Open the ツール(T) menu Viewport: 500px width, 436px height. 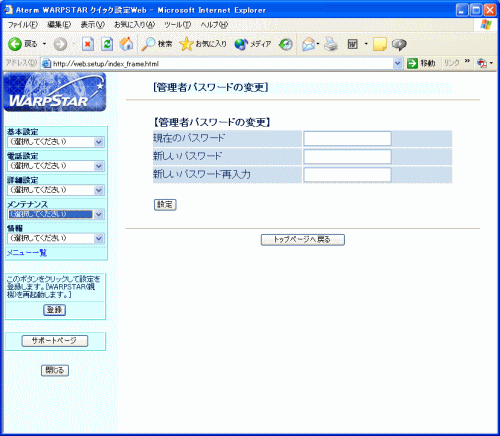click(x=178, y=25)
